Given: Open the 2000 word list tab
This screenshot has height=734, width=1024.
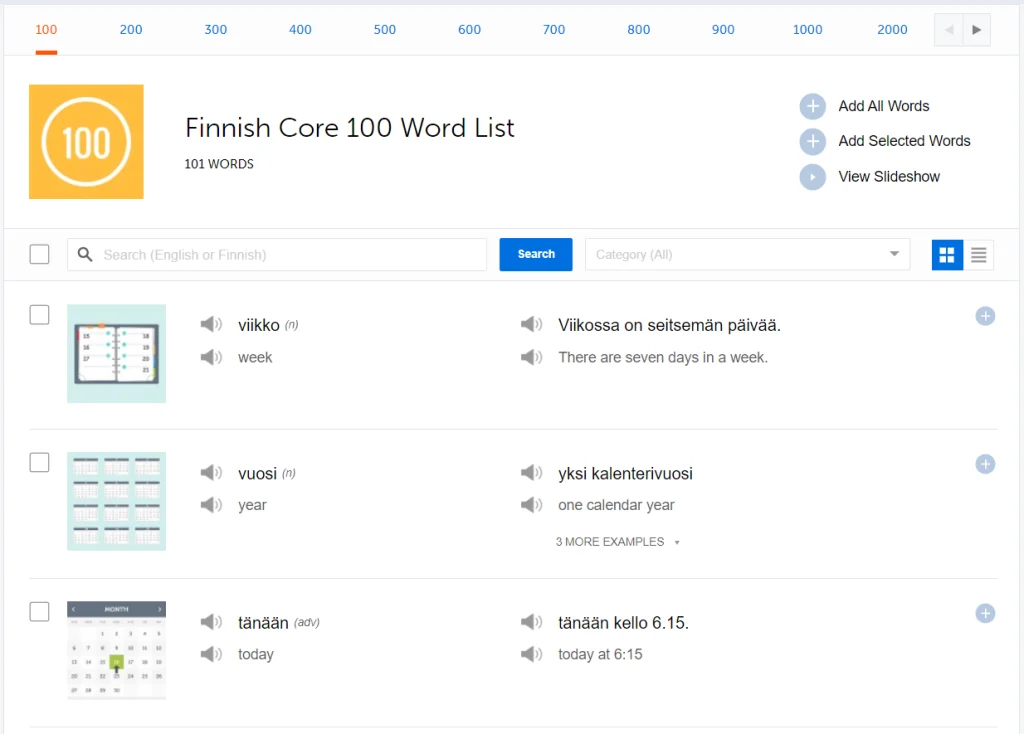Looking at the screenshot, I should click(892, 29).
